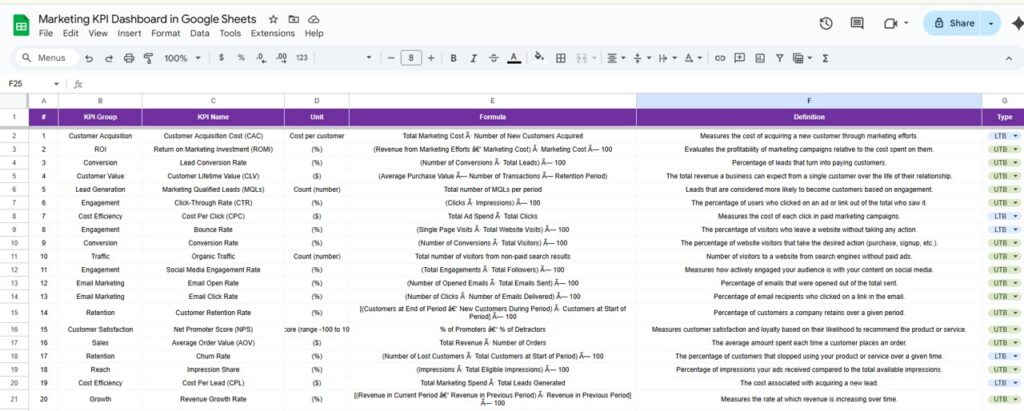Insert a link
Screen dimensions: 1024x411
coord(720,58)
